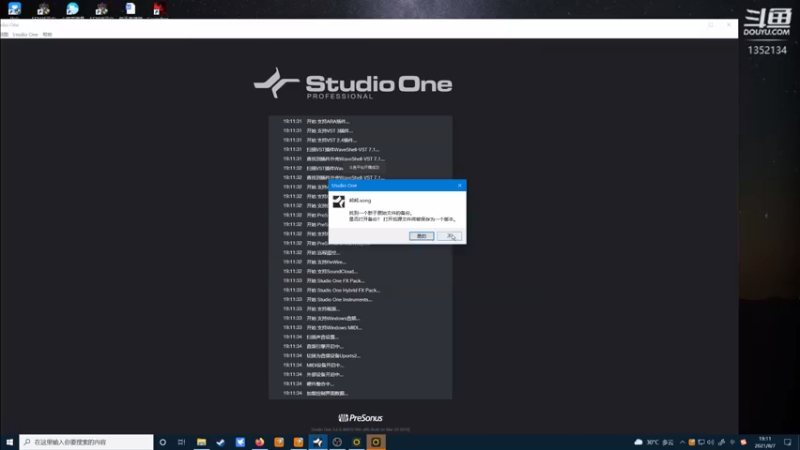Open the highlighted yellow ring app on taskbar

[x=376, y=442]
